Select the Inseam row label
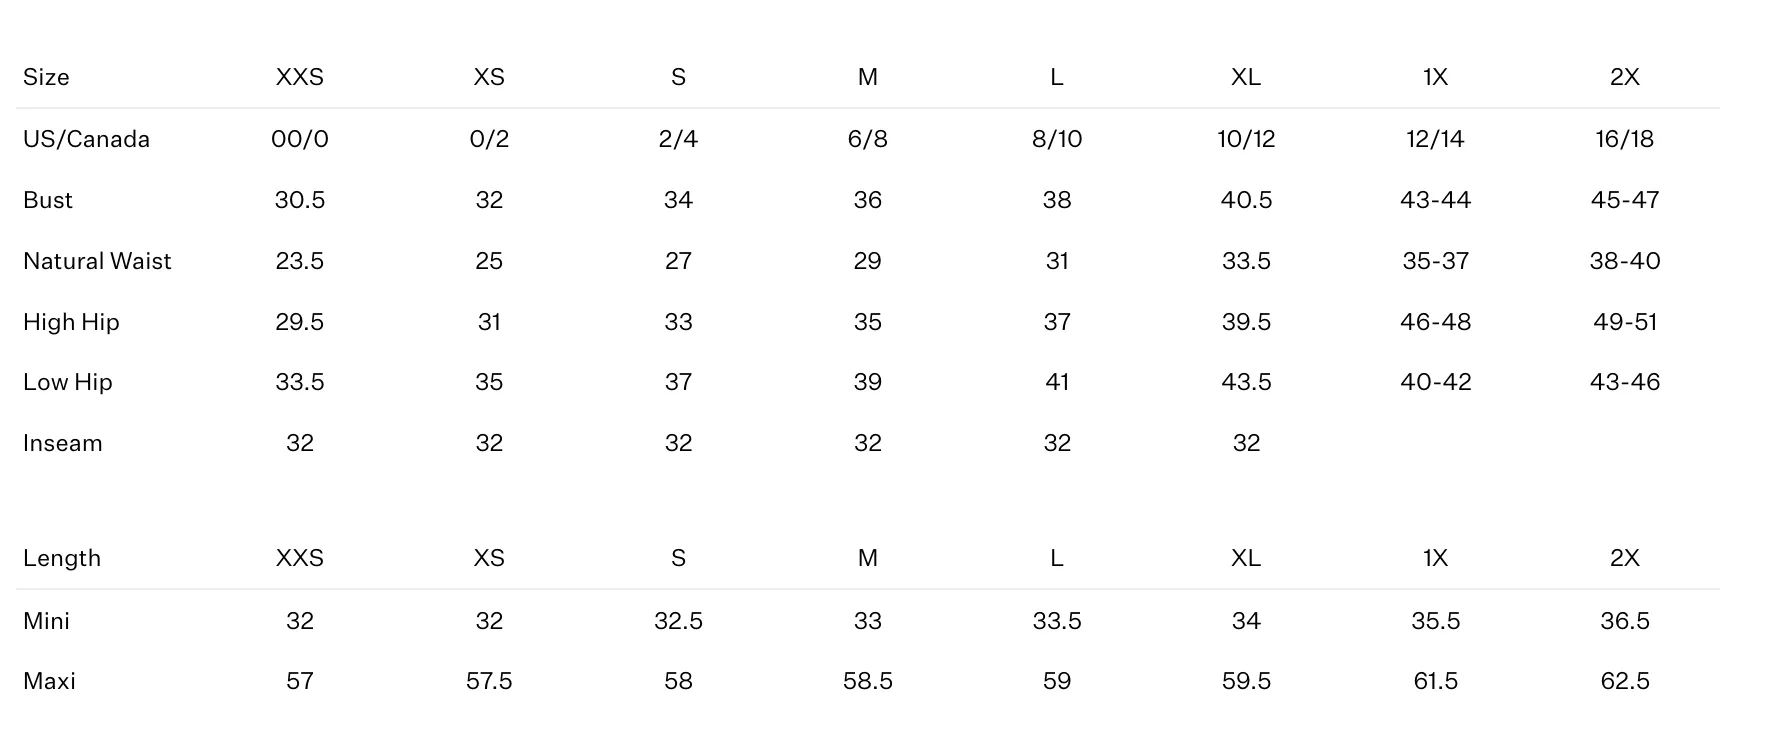 click(62, 443)
